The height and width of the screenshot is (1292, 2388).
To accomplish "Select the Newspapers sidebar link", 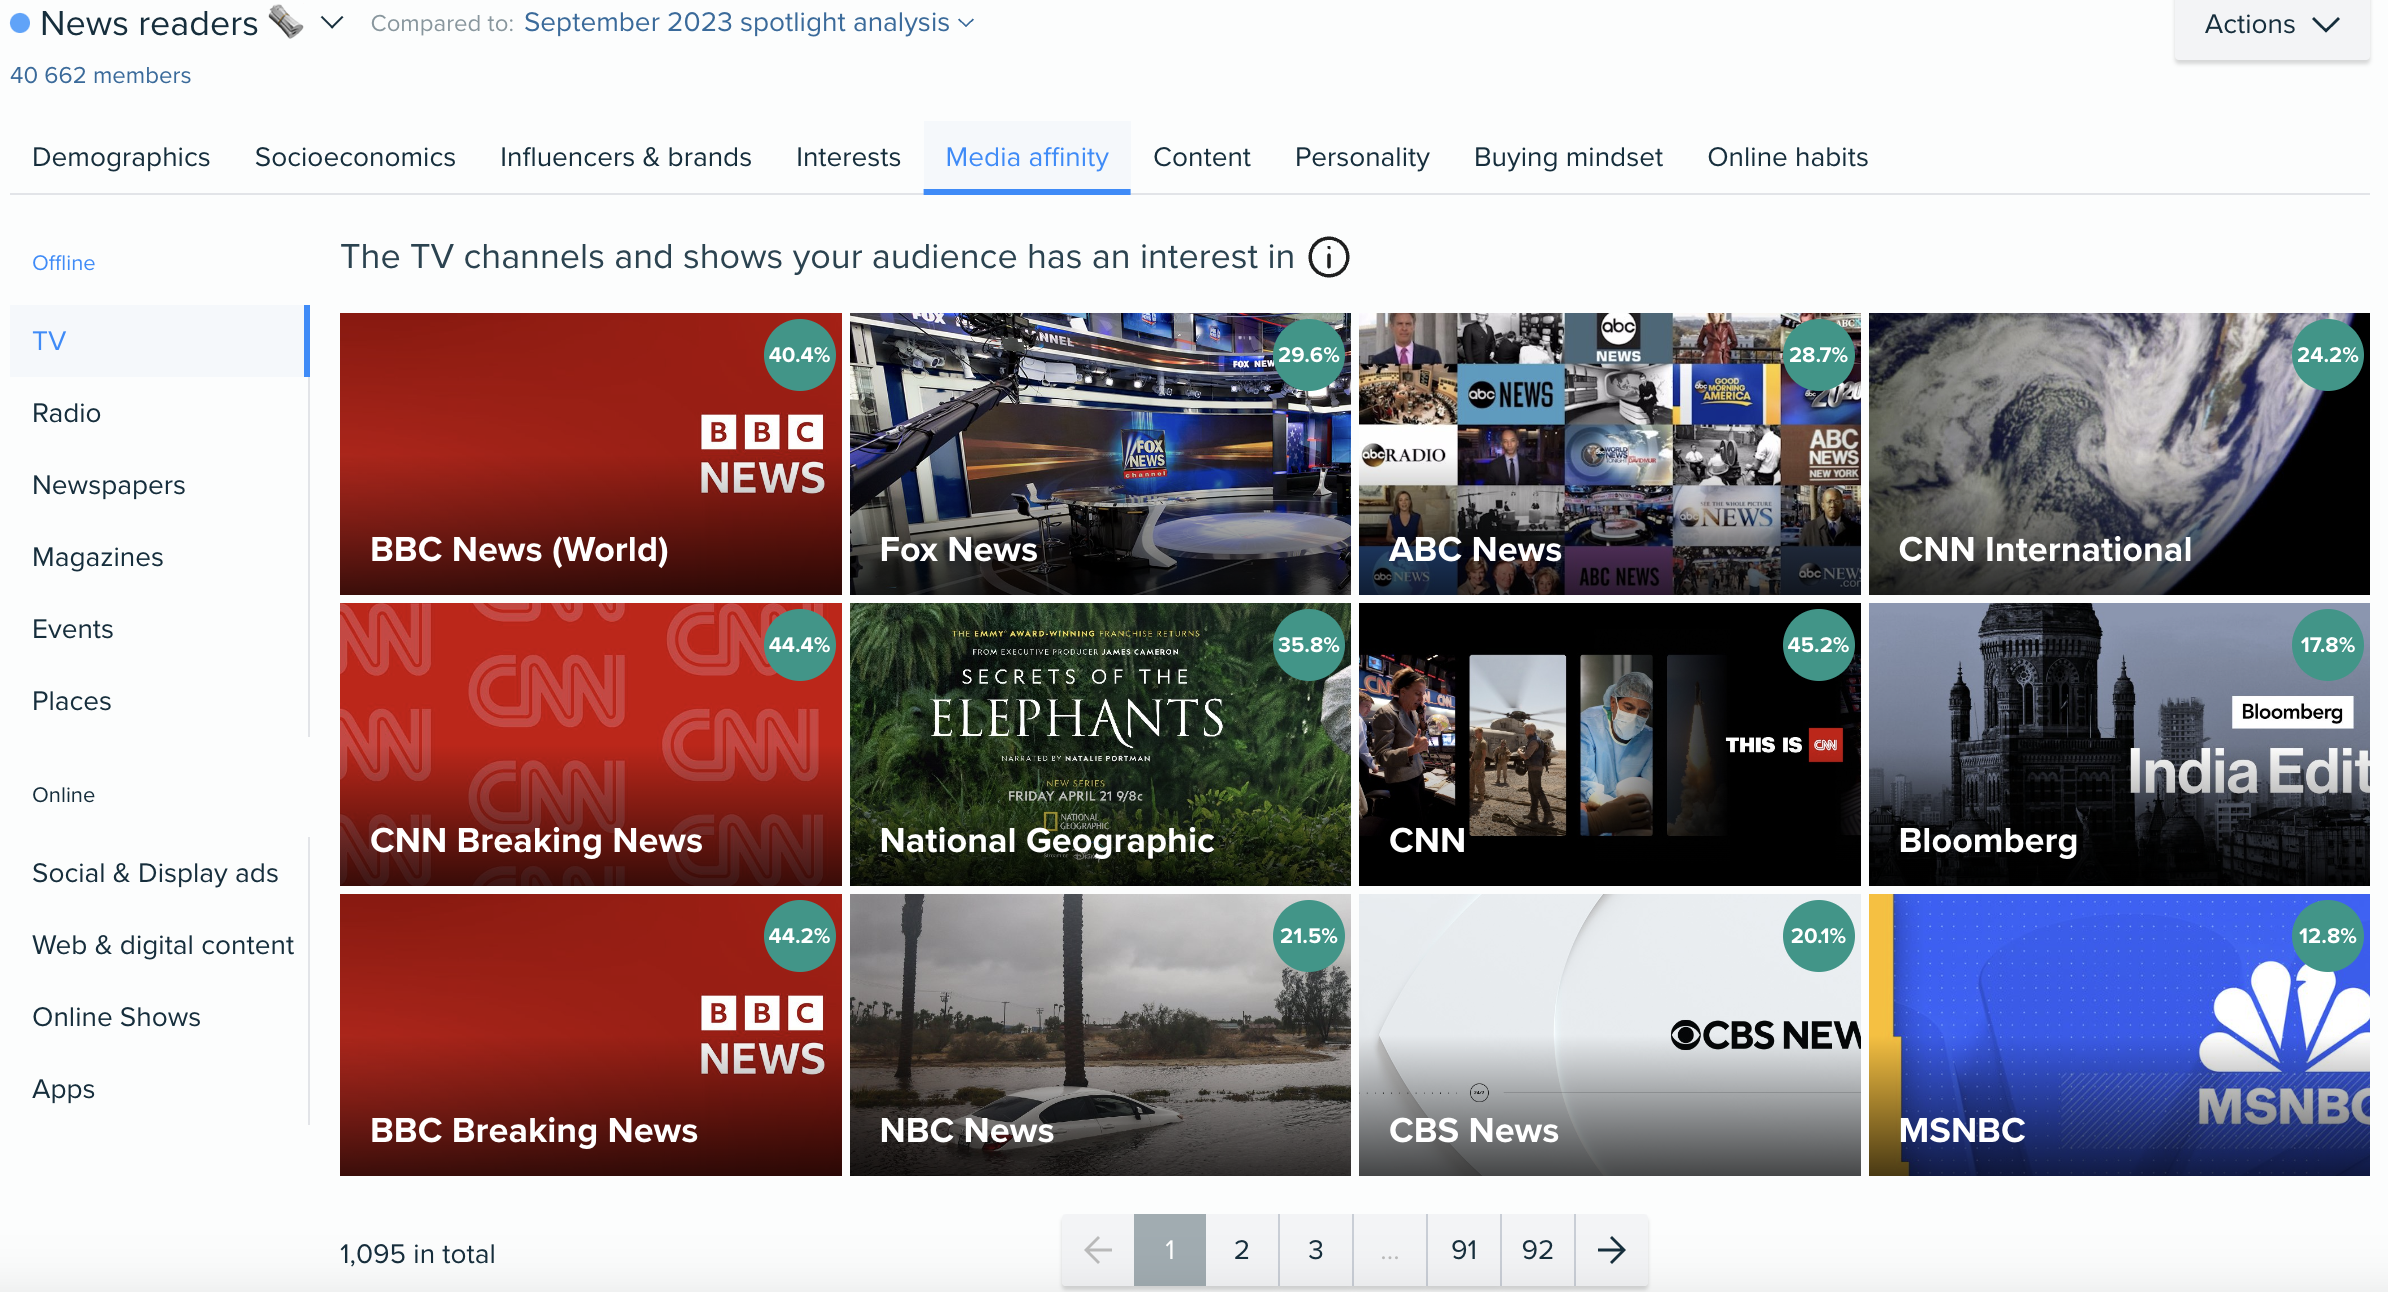I will coord(110,484).
